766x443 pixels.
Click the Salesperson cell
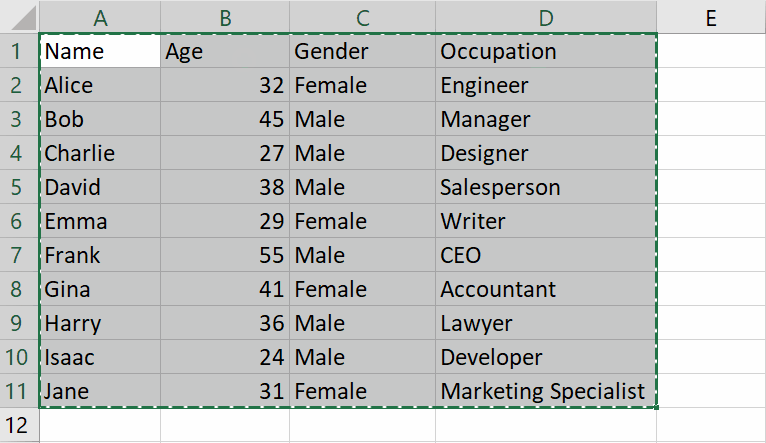(546, 187)
